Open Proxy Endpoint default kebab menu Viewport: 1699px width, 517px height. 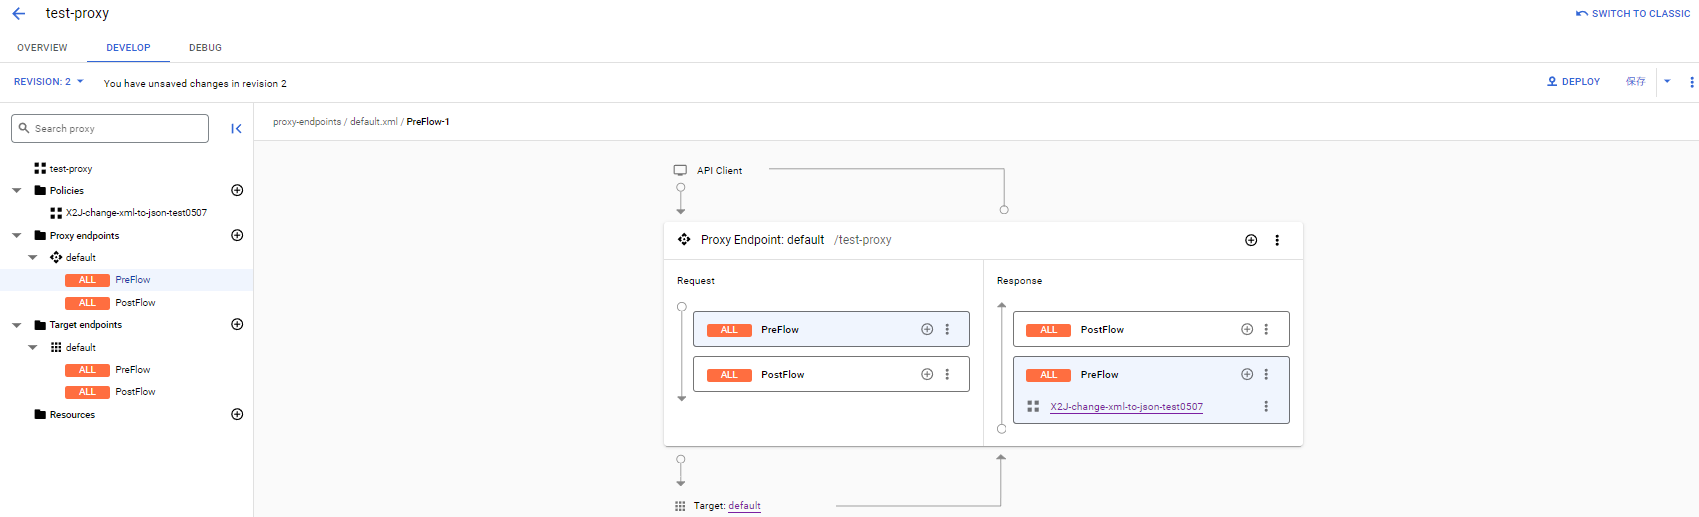(1277, 240)
